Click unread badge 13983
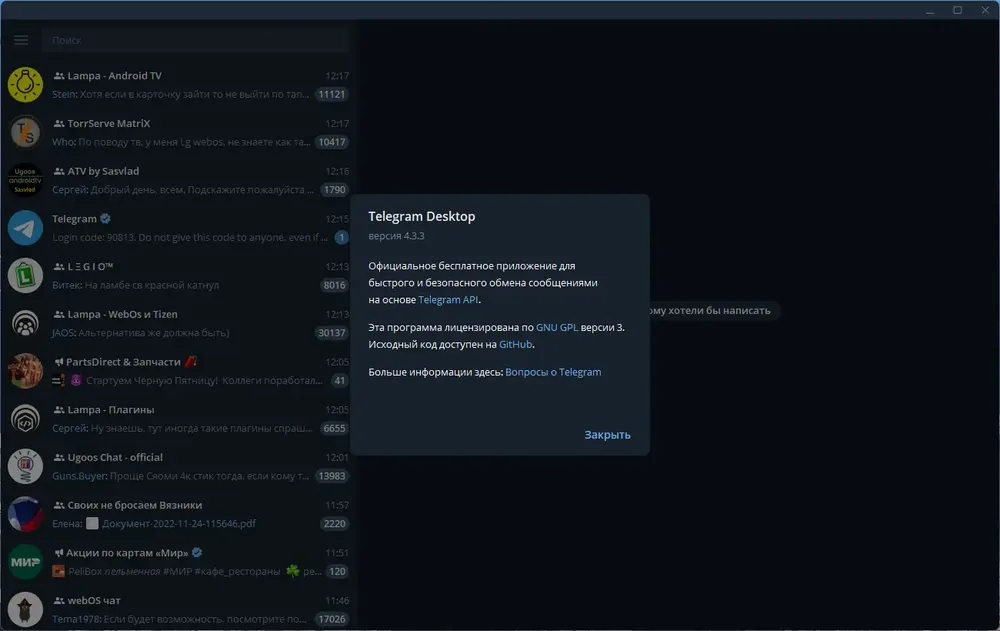Viewport: 1000px width, 631px height. 332,476
